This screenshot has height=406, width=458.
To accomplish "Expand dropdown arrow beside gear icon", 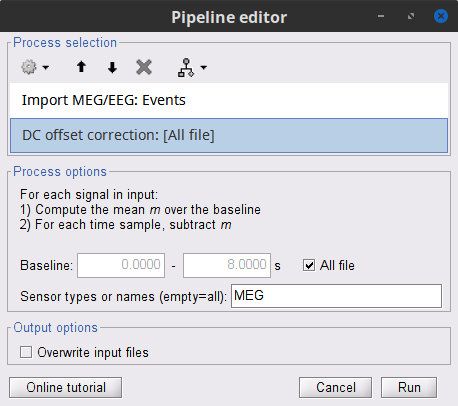I will coord(46,68).
